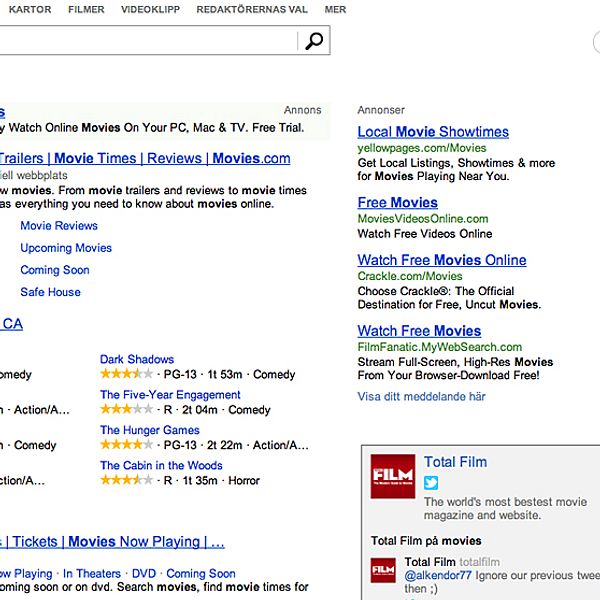
Task: Click the Total Film logo thumbnail
Action: (x=392, y=476)
